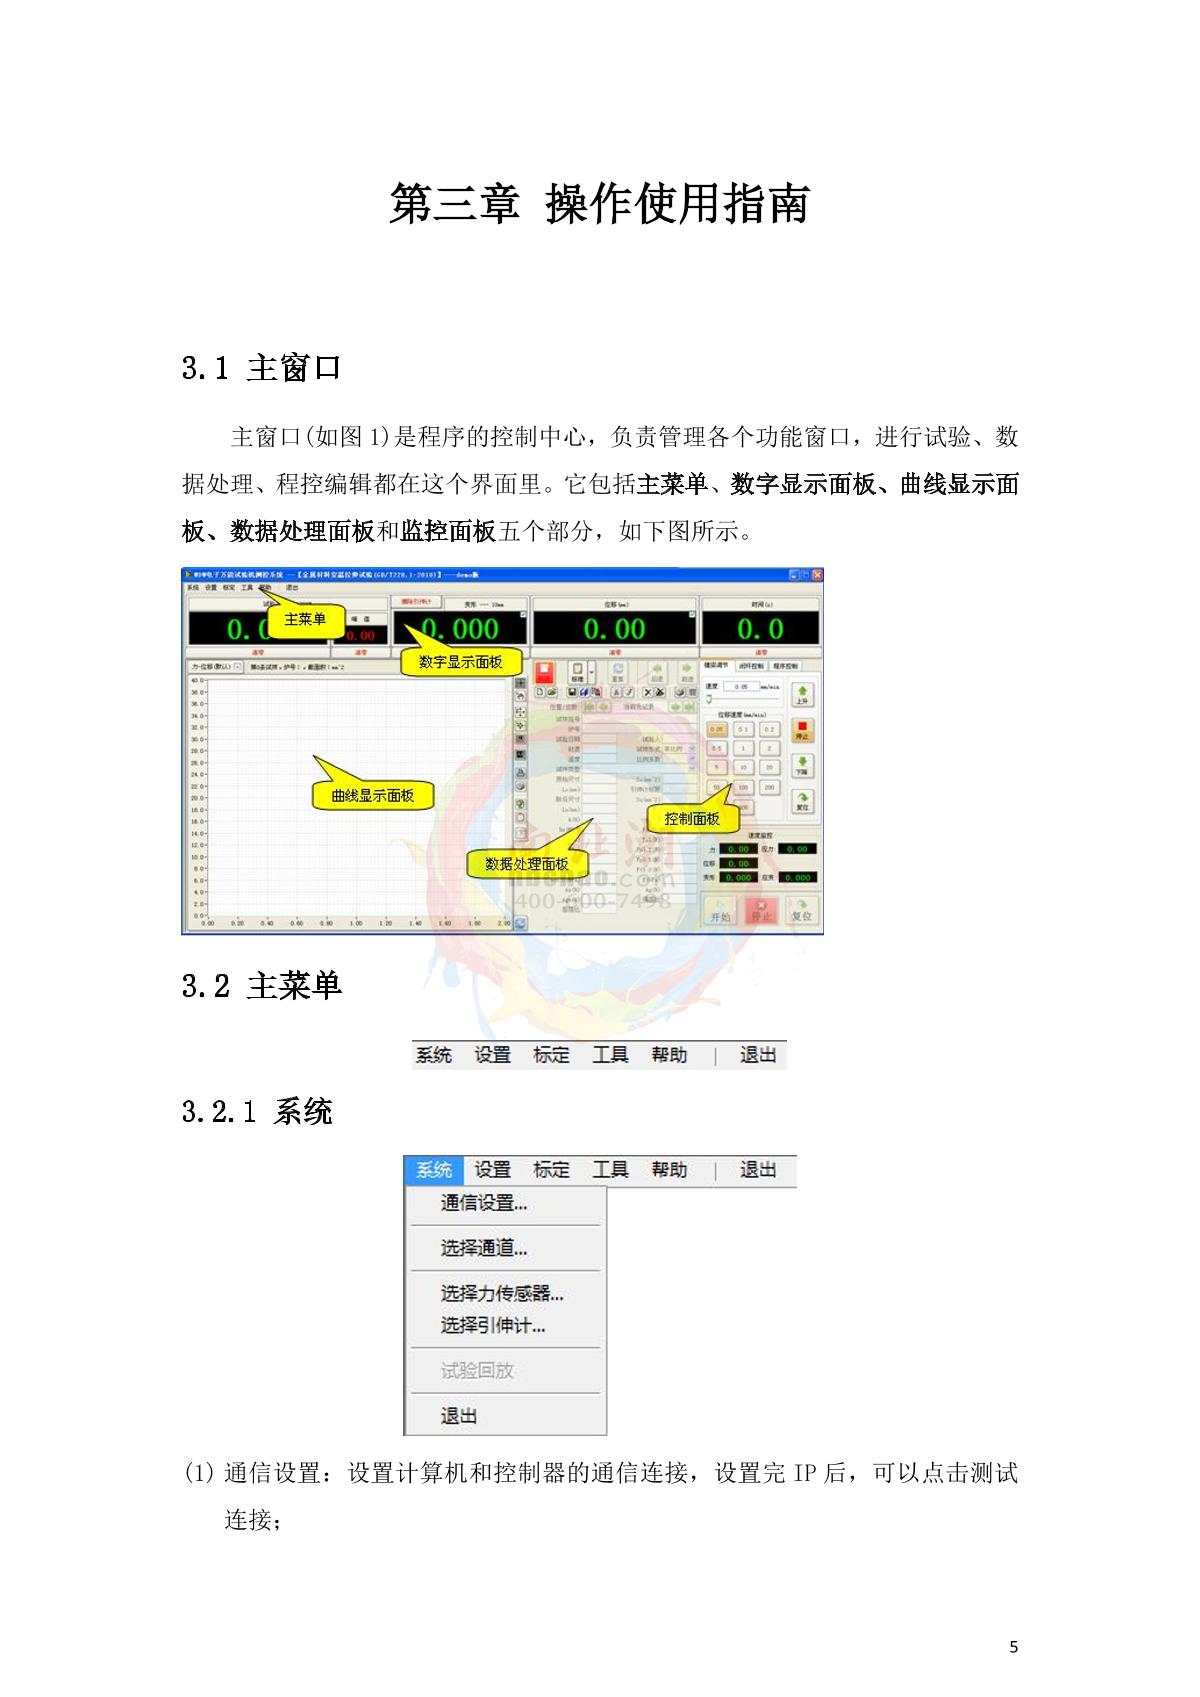Image resolution: width=1200 pixels, height=1697 pixels.
Task: Select 选择引伸计... menu entry
Action: (x=493, y=1326)
